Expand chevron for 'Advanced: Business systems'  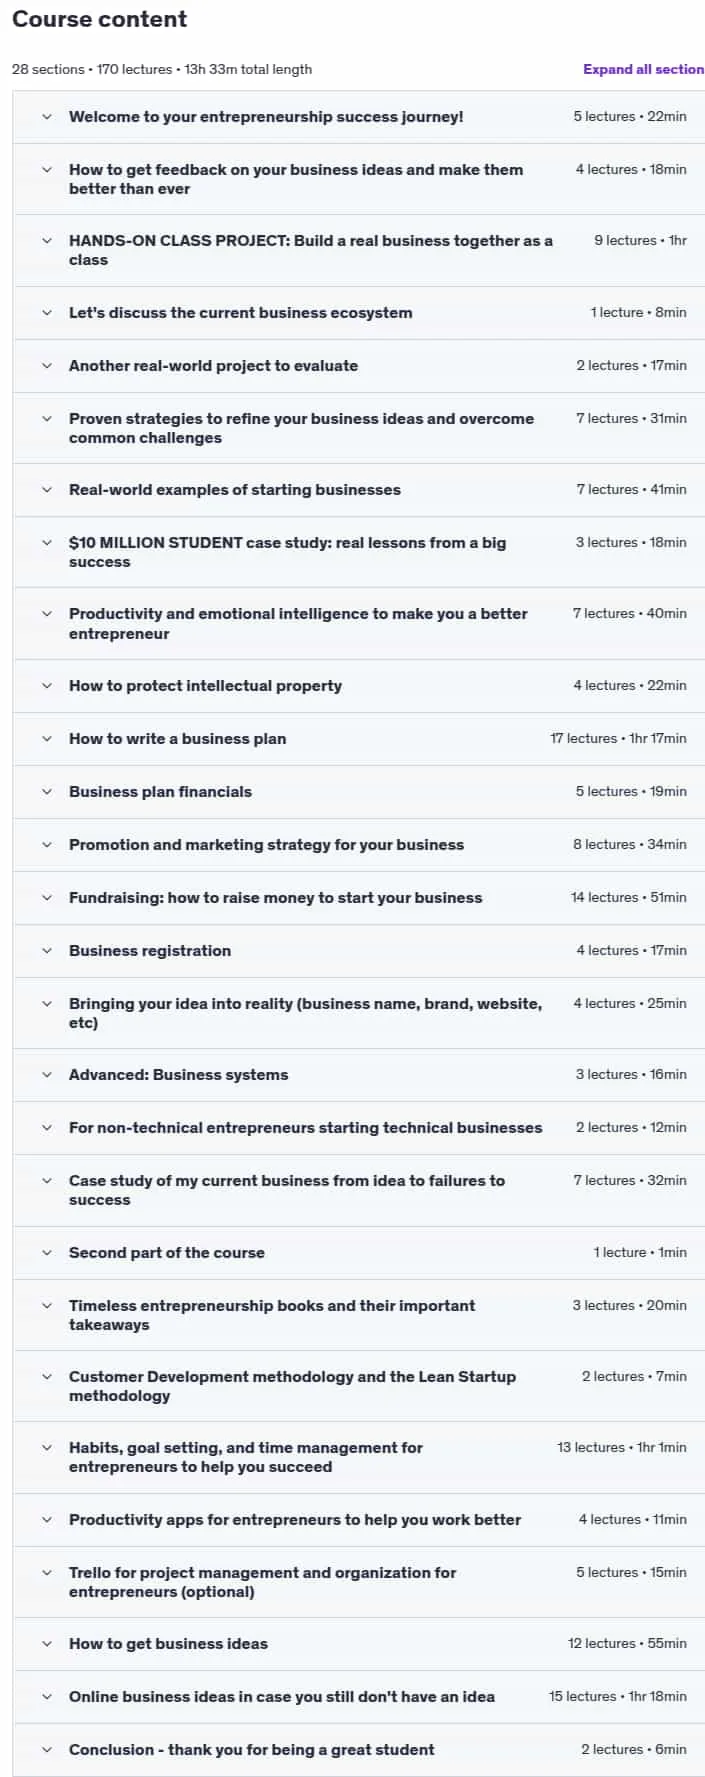[47, 1075]
